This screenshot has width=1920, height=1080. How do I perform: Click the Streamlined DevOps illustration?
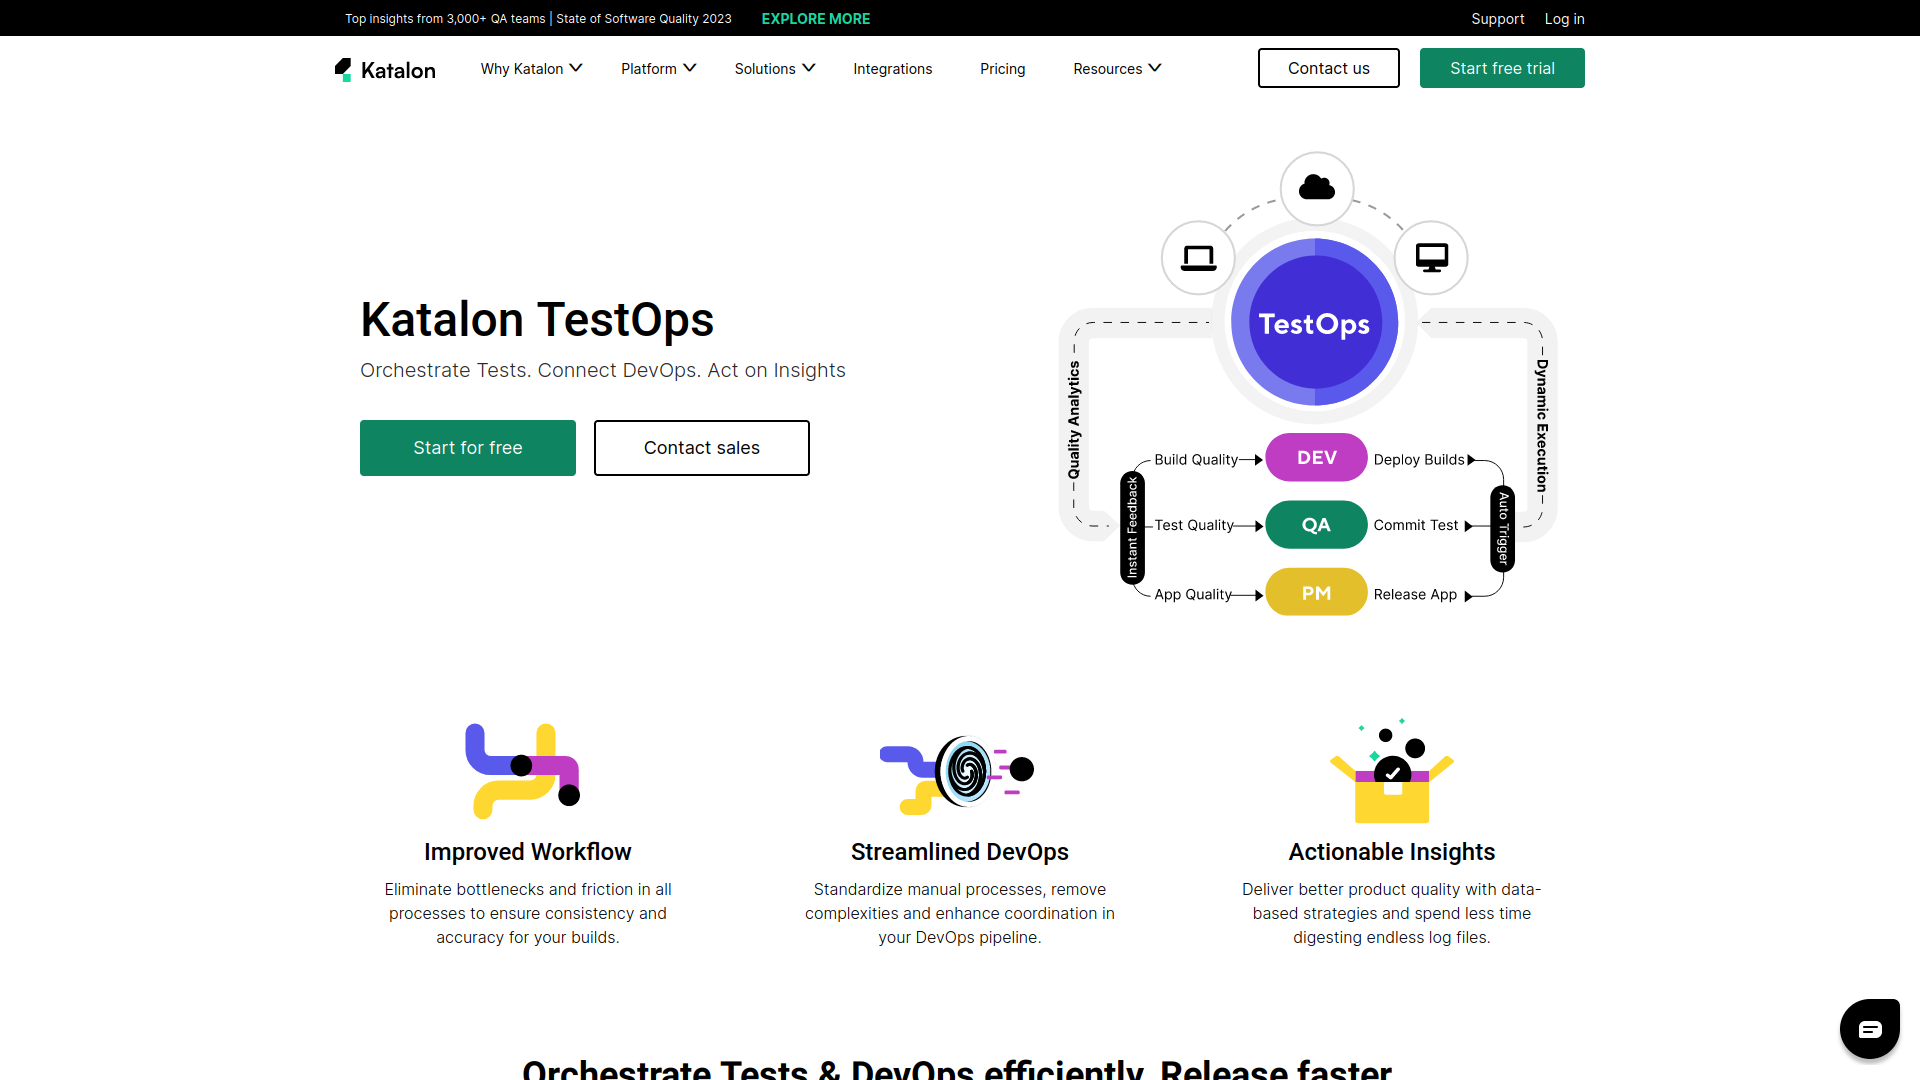958,772
